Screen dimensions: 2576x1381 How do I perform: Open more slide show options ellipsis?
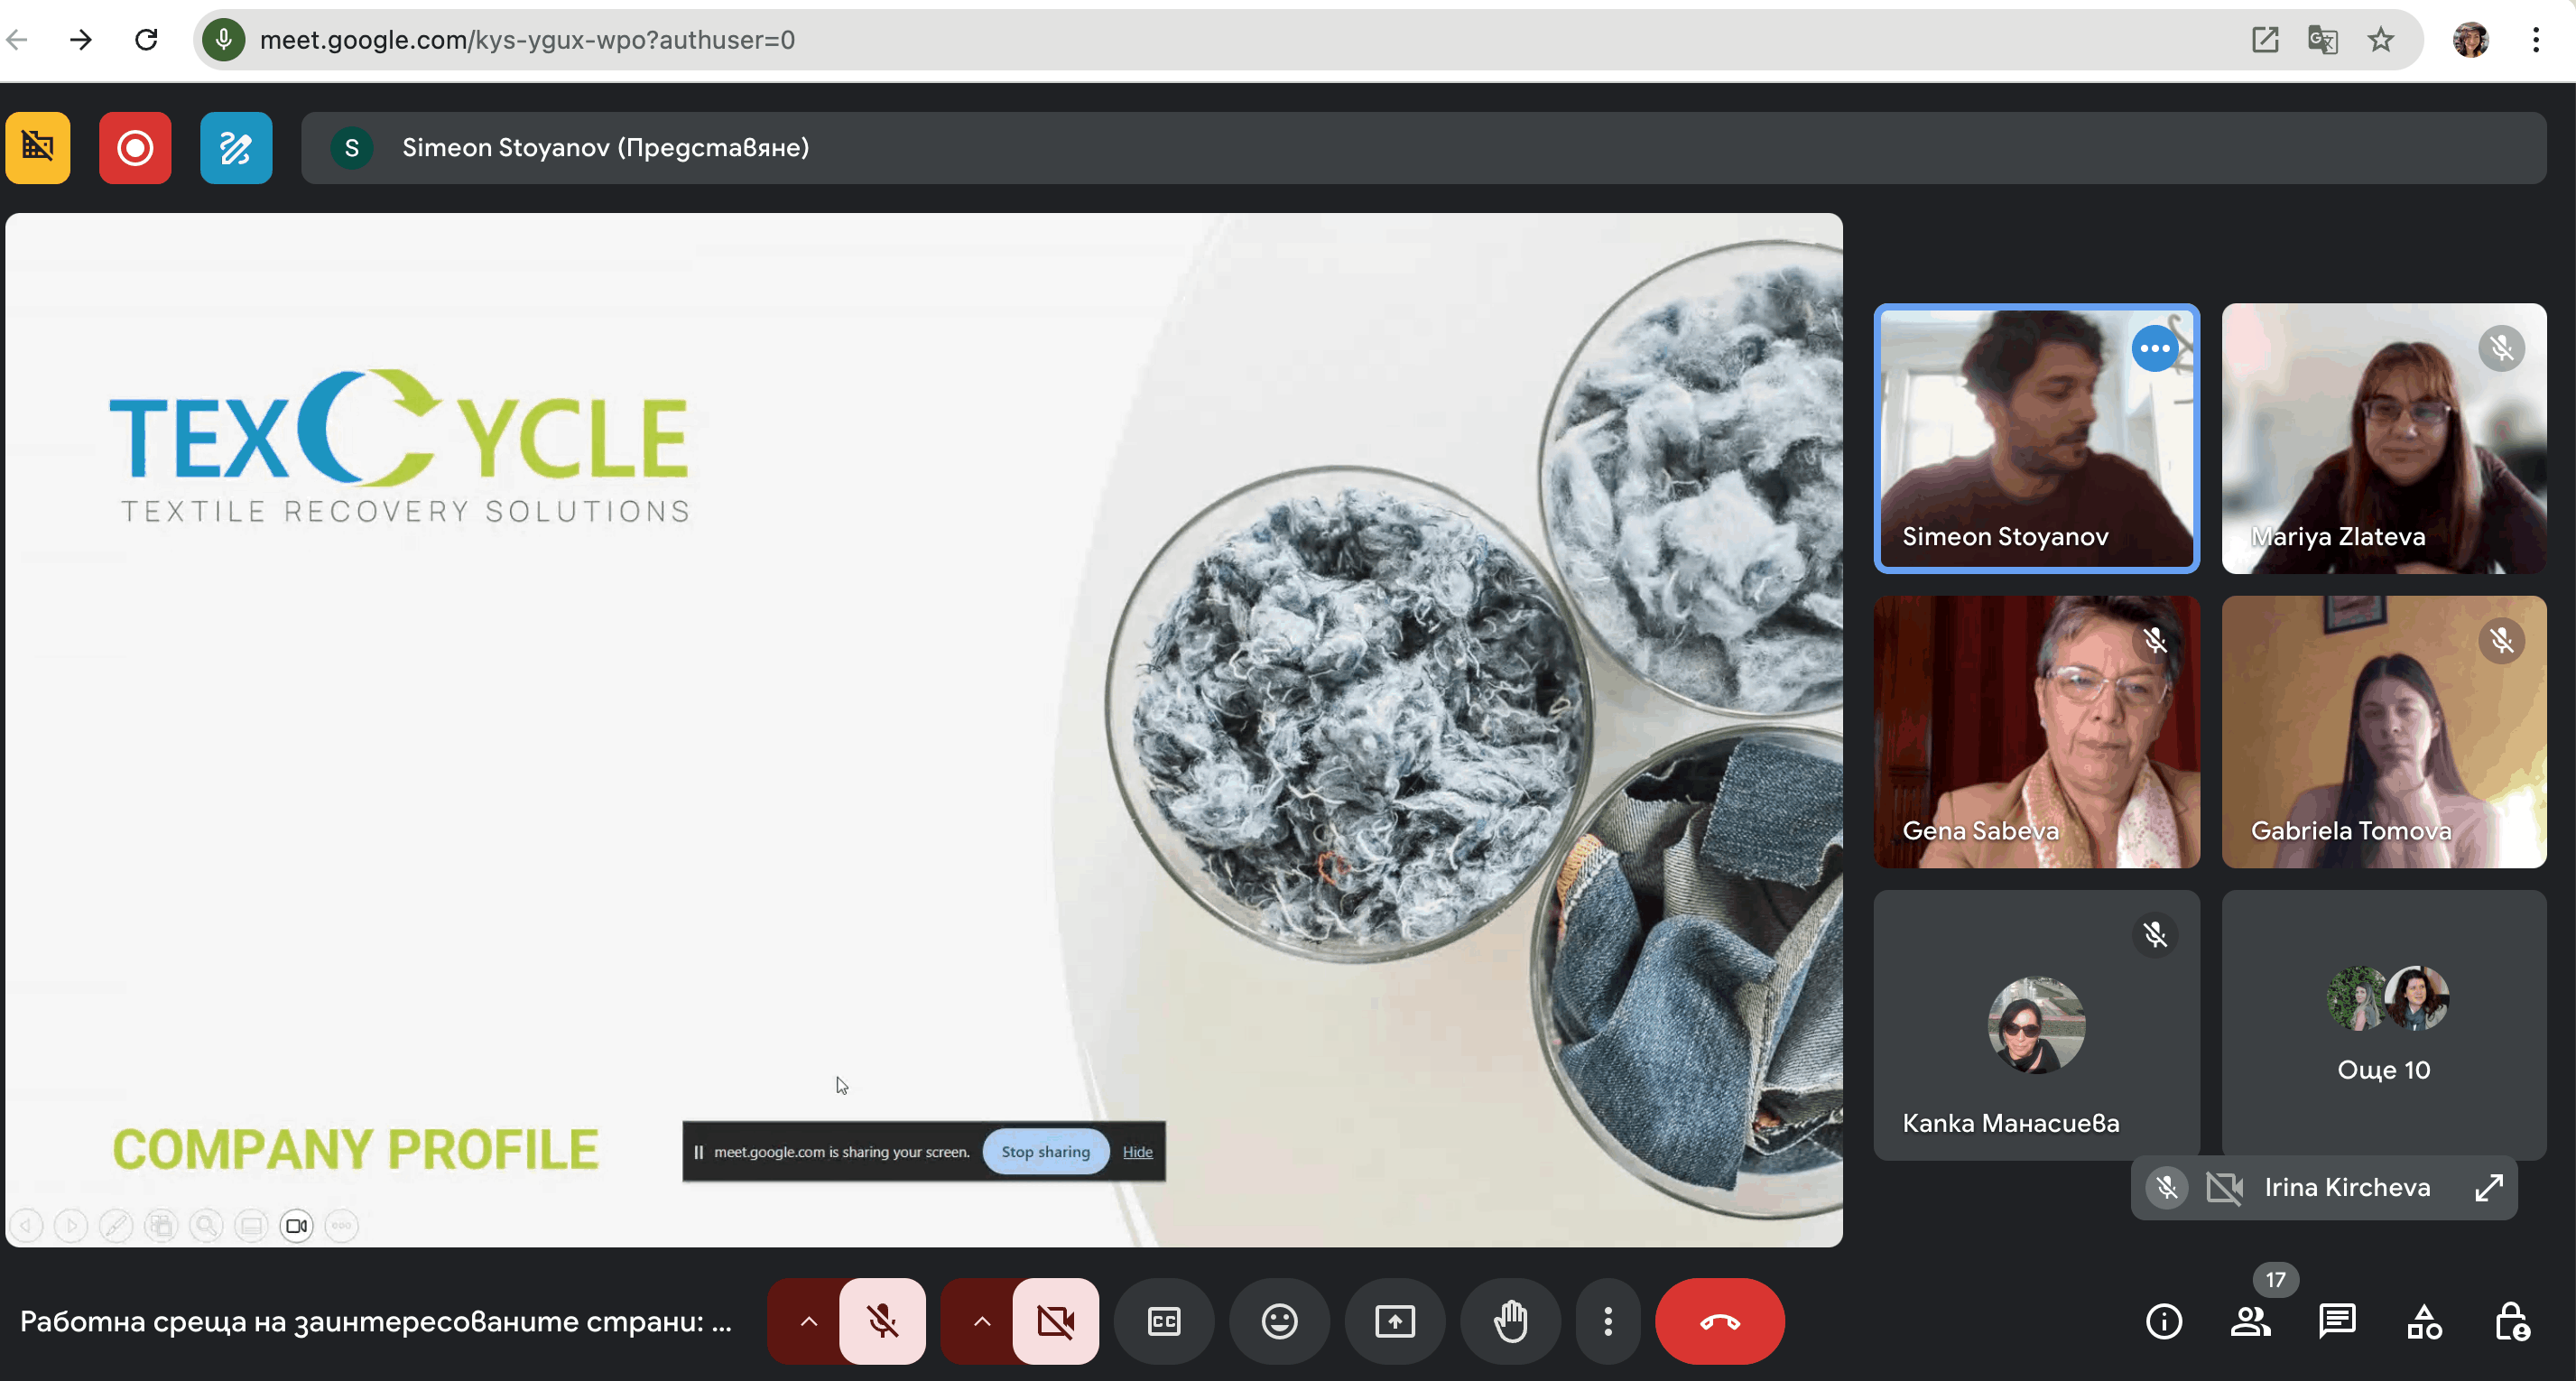(x=342, y=1225)
